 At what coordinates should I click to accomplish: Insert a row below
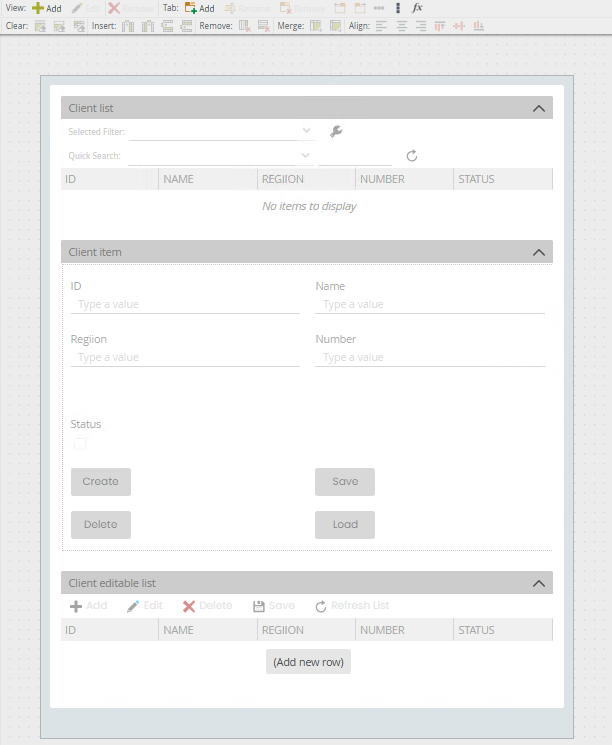point(186,26)
